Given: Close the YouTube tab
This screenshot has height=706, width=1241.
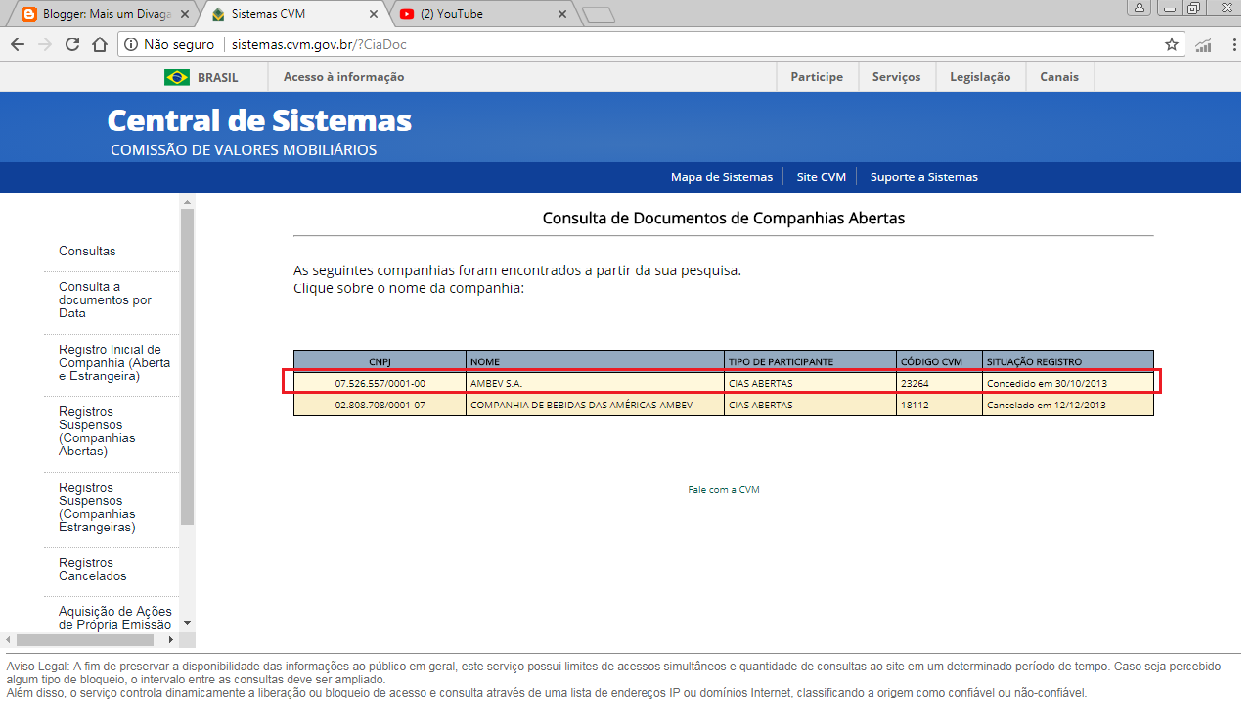Looking at the screenshot, I should [x=562, y=14].
